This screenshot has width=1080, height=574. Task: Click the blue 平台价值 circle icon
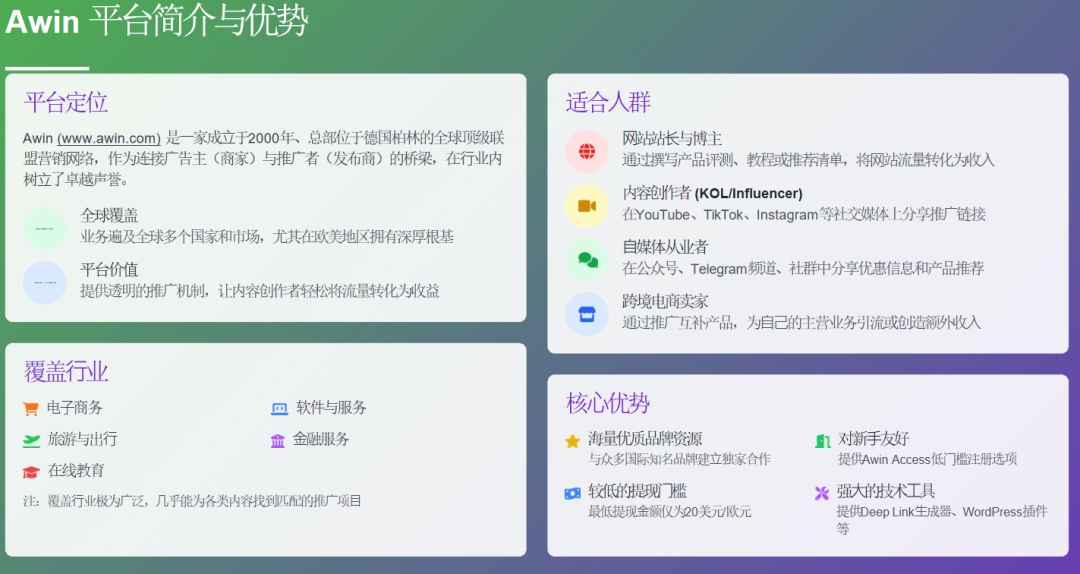coord(44,283)
